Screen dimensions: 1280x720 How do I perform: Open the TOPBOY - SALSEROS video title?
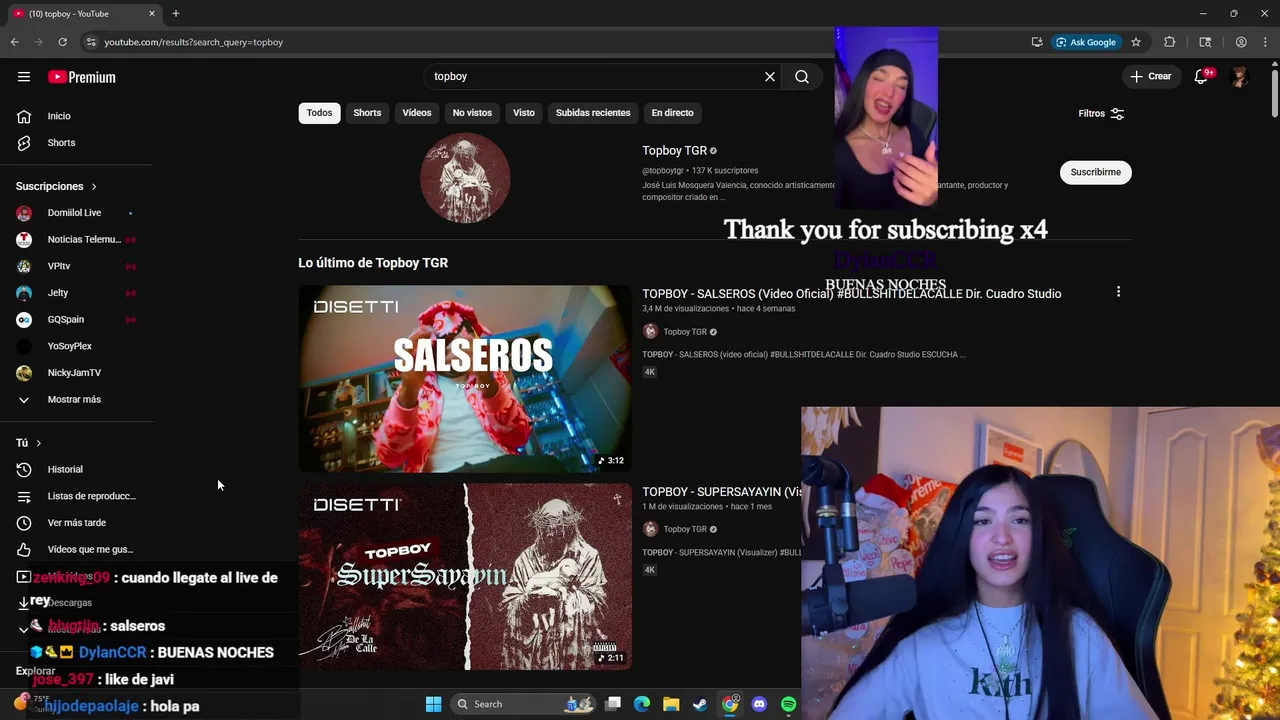tap(851, 294)
